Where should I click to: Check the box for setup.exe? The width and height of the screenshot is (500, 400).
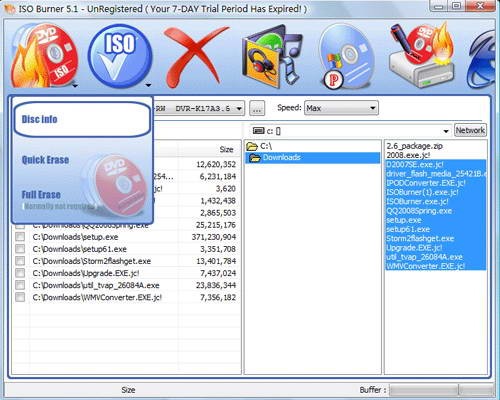(x=20, y=237)
